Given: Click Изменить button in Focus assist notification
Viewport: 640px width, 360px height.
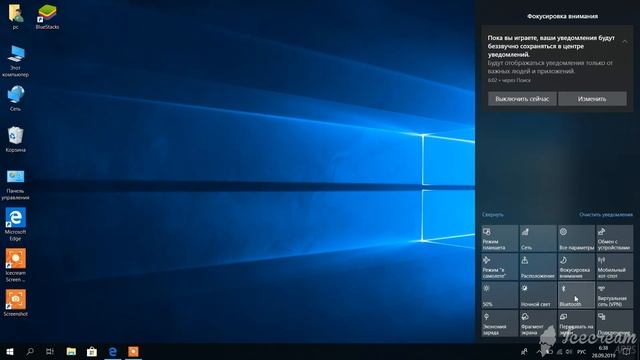Looking at the screenshot, I should pyautogui.click(x=592, y=99).
